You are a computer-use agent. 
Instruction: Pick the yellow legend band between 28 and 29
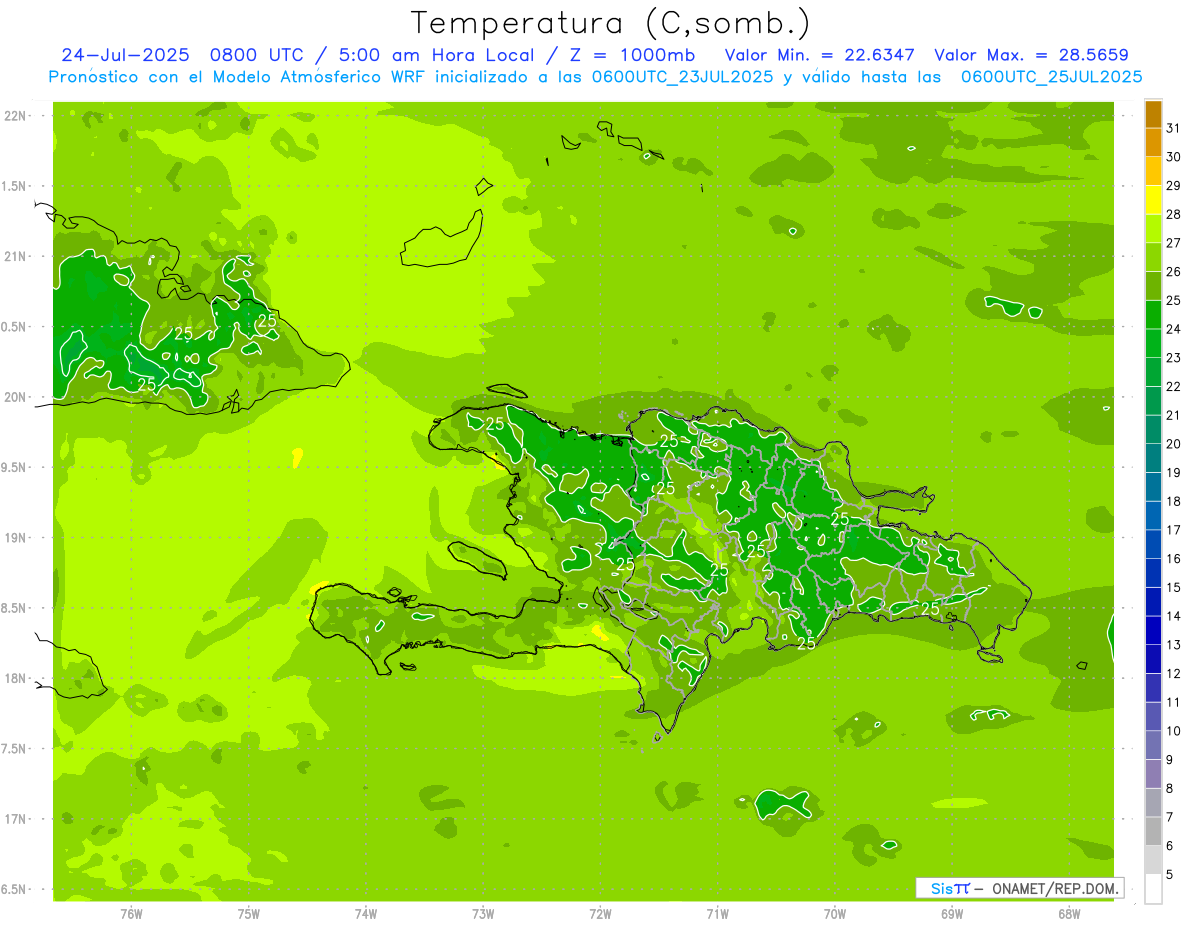click(x=1153, y=199)
